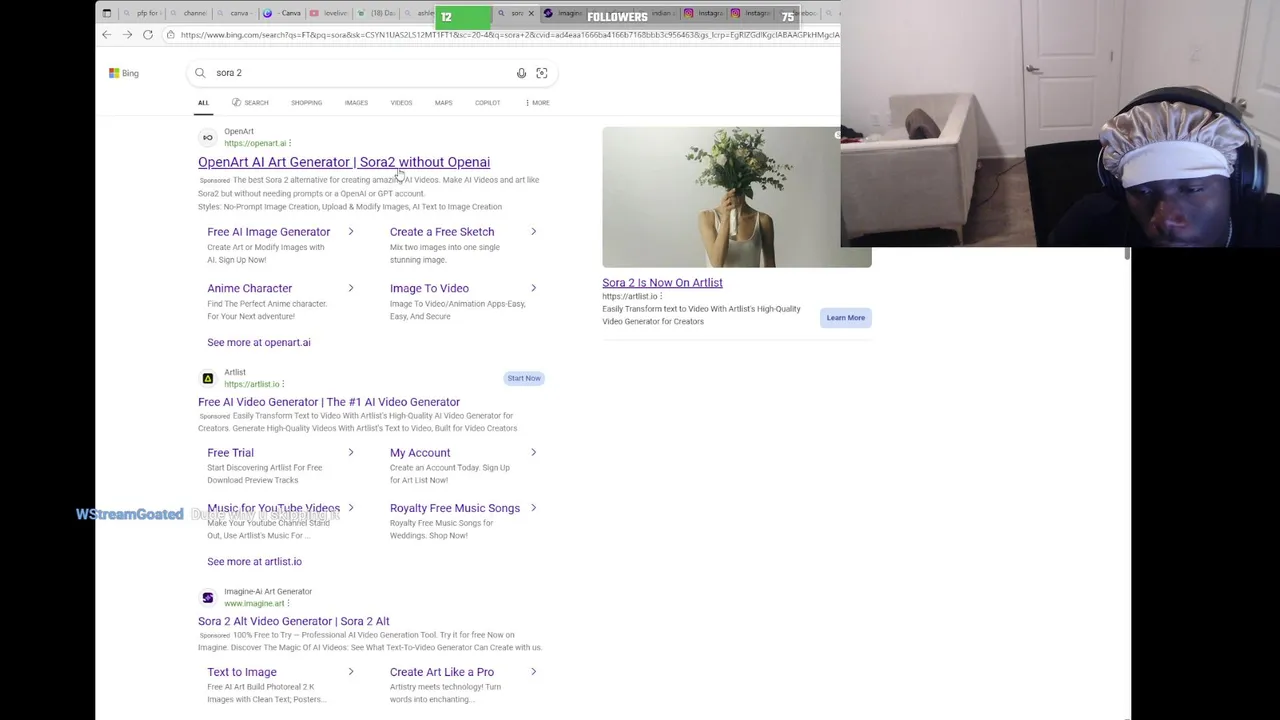Select the ALL search tab
Screen dimensions: 1280x720
[x=203, y=103]
